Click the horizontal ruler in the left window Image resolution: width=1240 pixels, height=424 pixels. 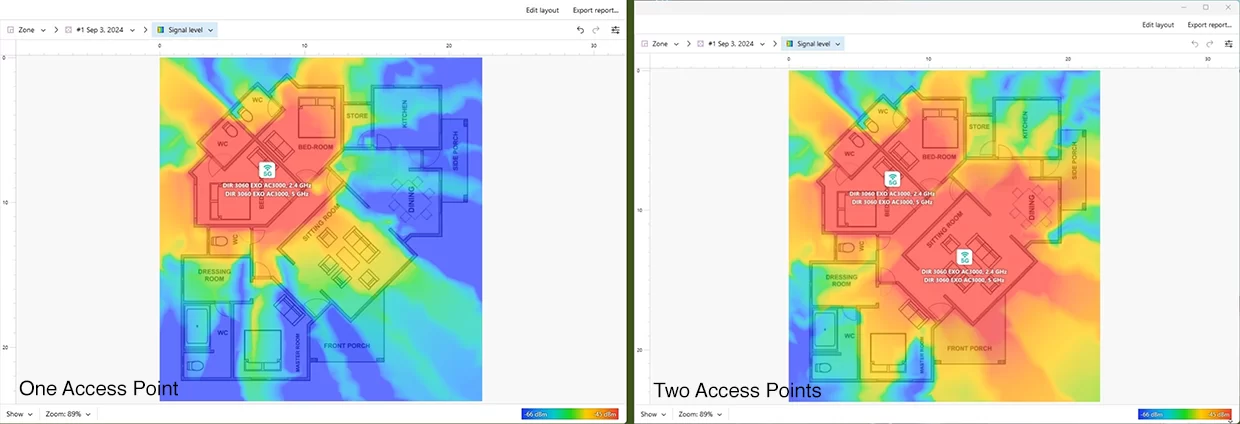(320, 47)
